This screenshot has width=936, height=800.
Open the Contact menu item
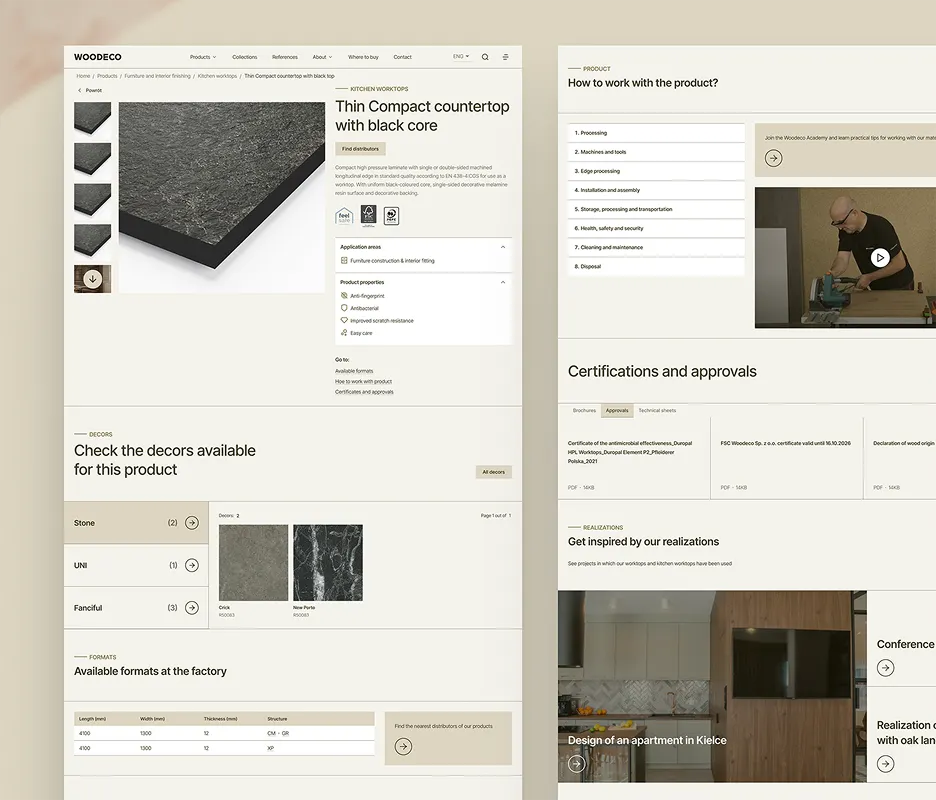(x=402, y=57)
